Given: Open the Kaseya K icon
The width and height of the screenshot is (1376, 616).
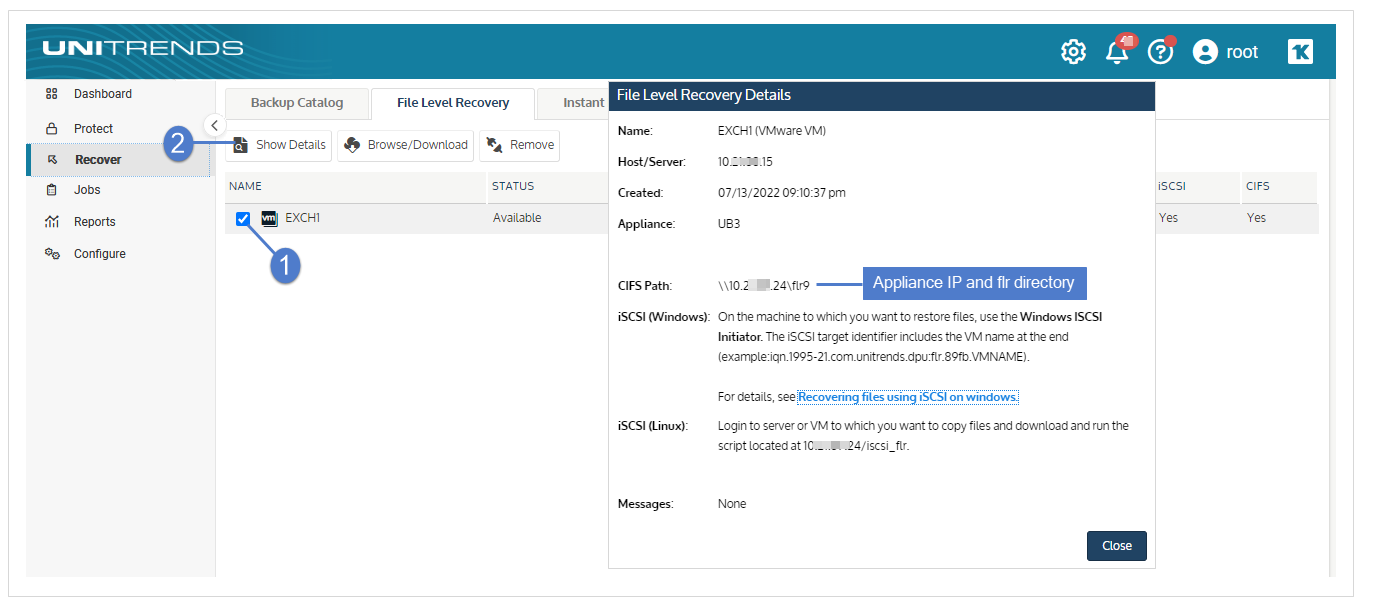Looking at the screenshot, I should pos(1300,52).
